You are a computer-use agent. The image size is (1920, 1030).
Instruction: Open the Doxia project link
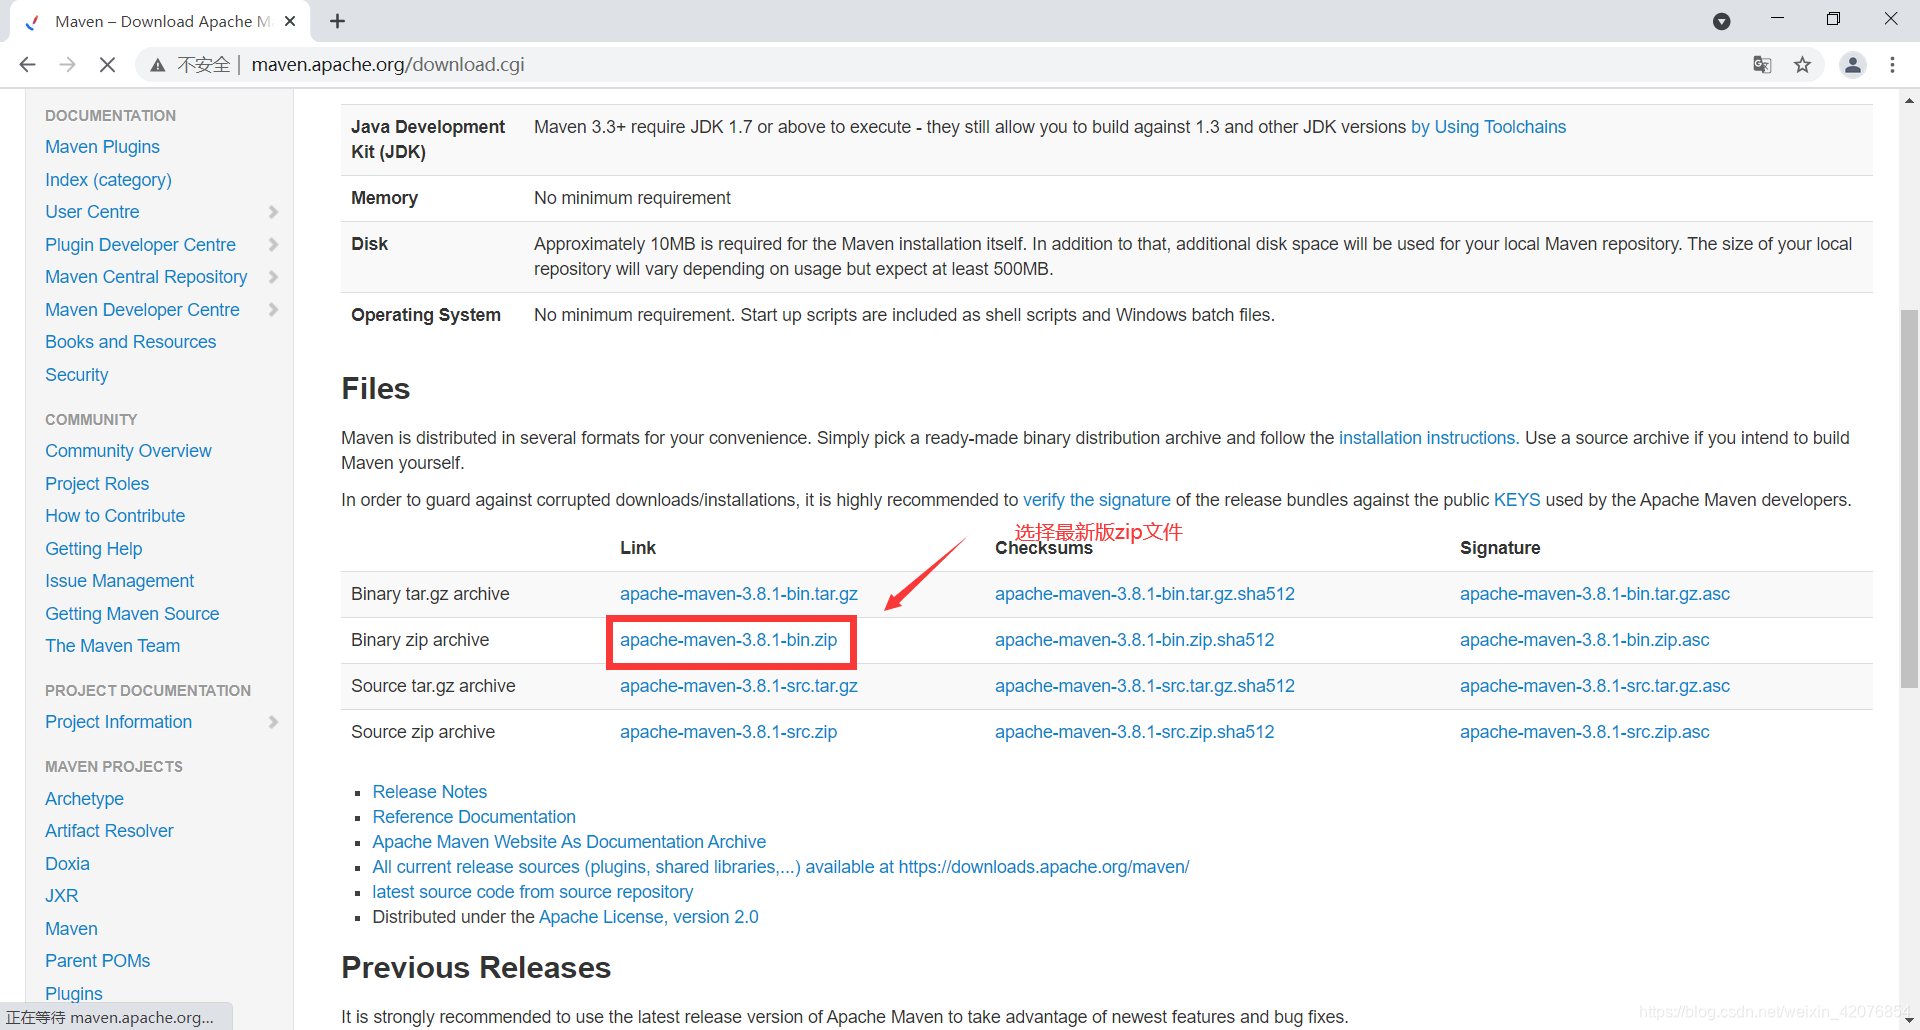click(67, 864)
